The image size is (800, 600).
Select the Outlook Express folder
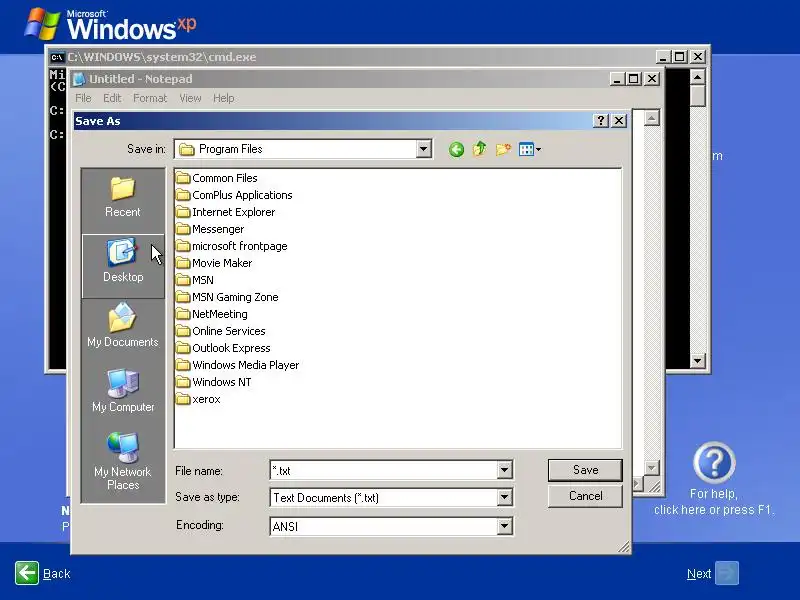[223, 348]
